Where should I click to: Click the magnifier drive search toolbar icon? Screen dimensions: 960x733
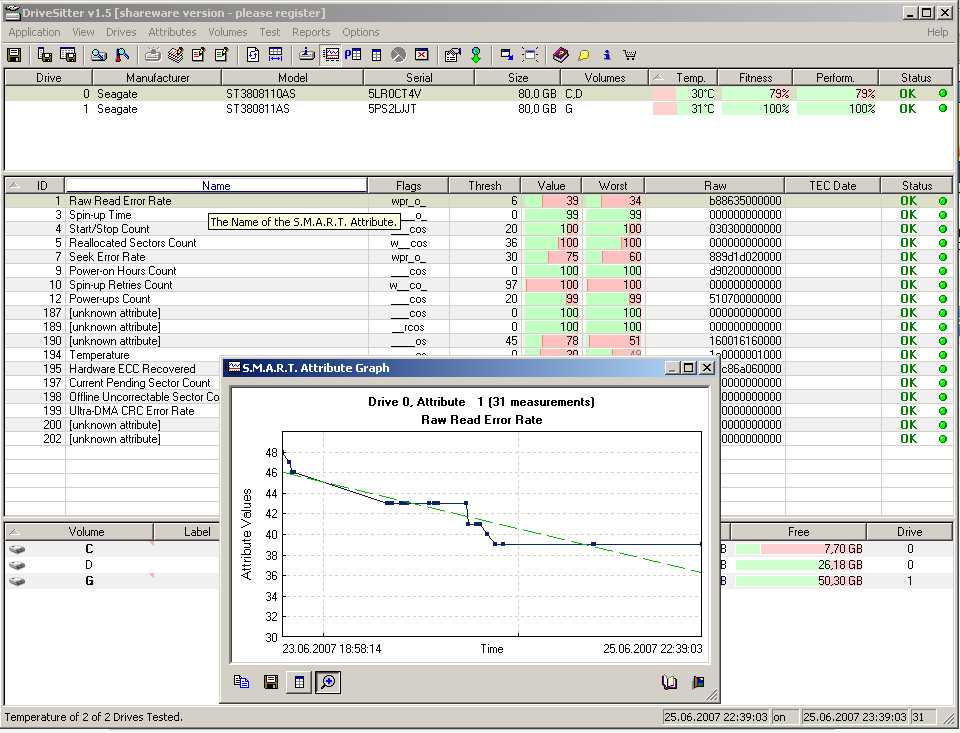point(99,55)
